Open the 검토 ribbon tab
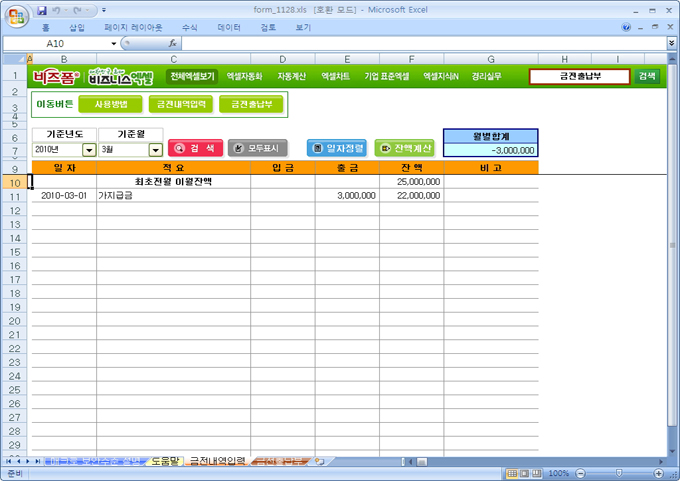The width and height of the screenshot is (680, 481). click(268, 28)
